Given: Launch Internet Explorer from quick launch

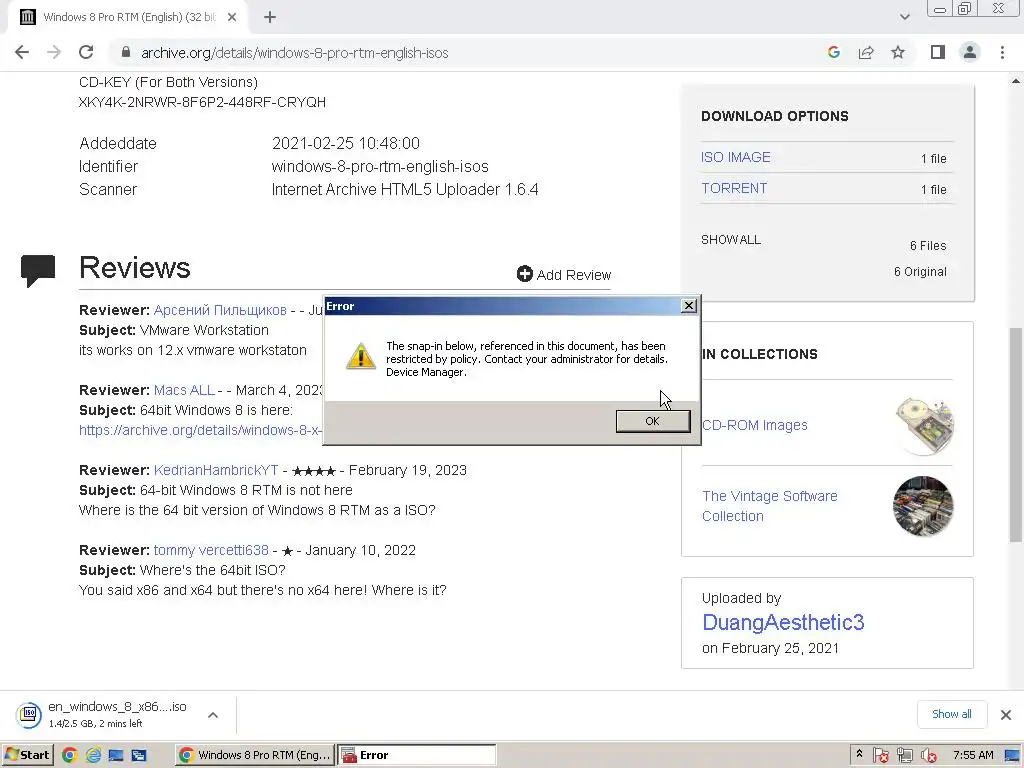Looking at the screenshot, I should coord(93,755).
